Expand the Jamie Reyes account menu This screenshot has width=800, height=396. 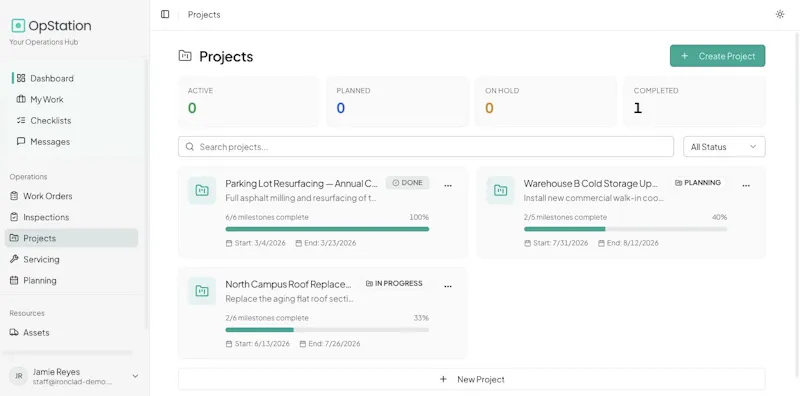[74, 376]
